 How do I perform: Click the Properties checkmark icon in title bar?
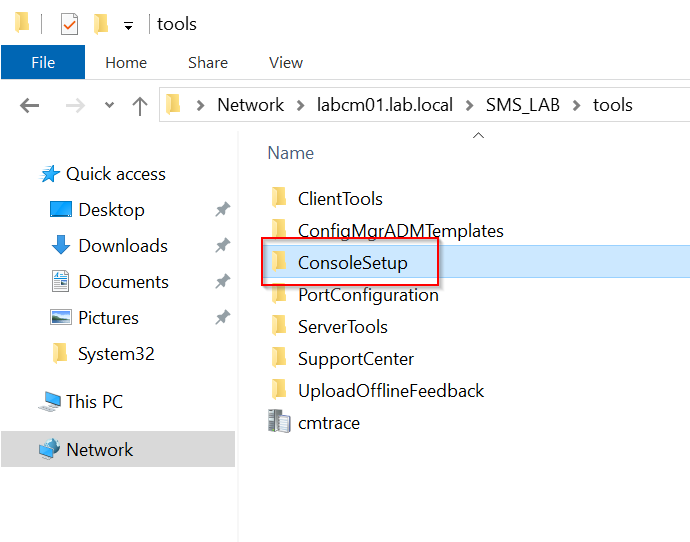point(70,24)
